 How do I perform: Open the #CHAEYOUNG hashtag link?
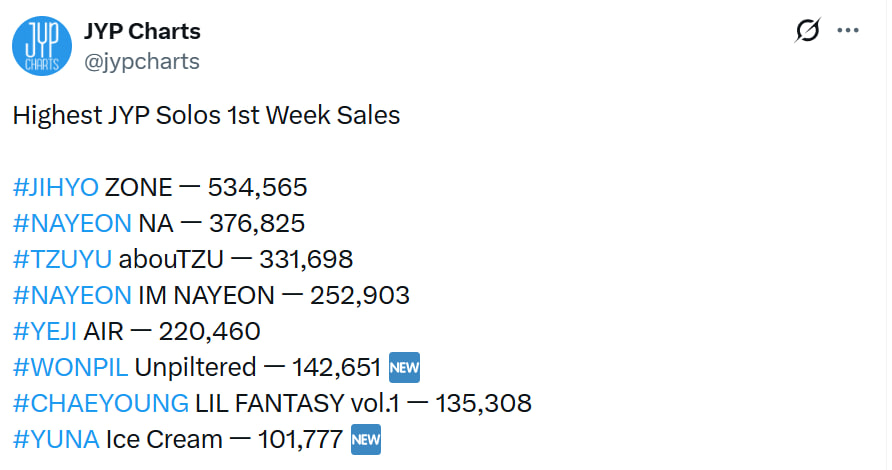(100, 403)
